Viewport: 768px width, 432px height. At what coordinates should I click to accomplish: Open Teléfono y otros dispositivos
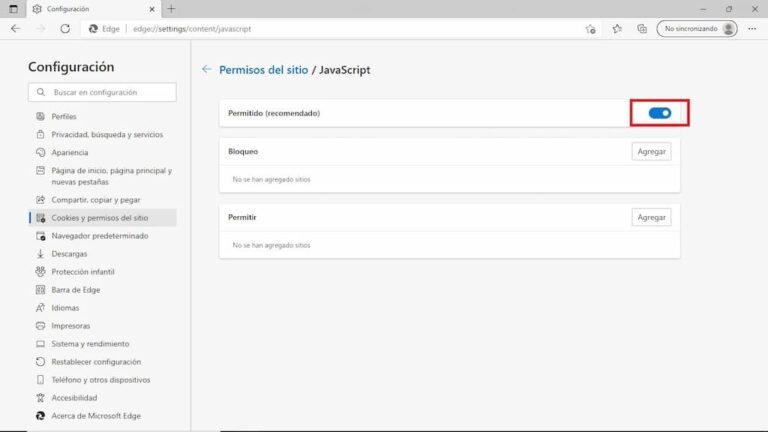click(102, 380)
